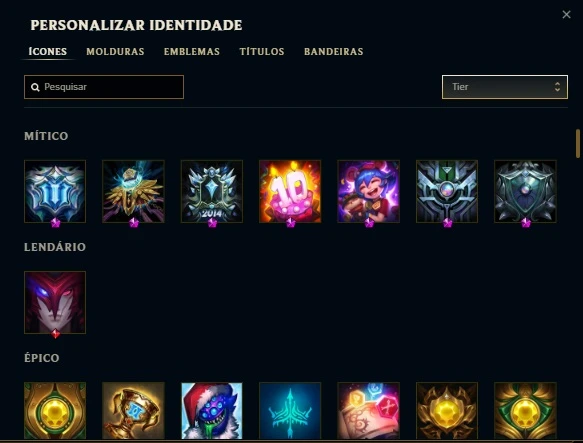Screen dimensions: 583x443
Task: Close the Personalizar Identidade dialog
Action: tap(566, 15)
